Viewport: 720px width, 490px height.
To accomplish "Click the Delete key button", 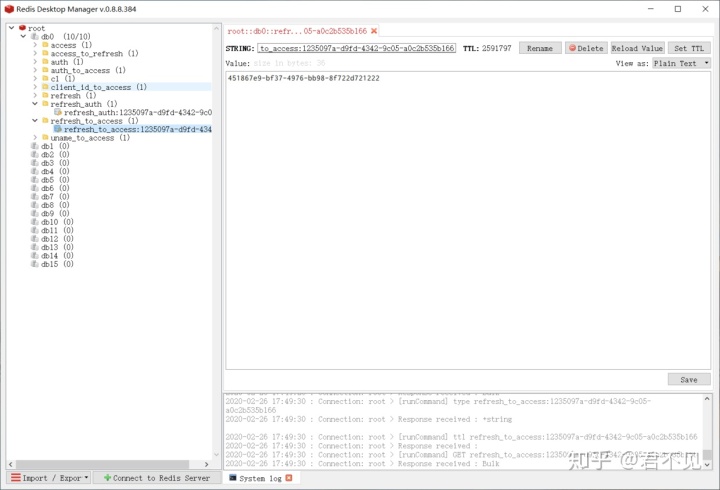I will point(586,48).
